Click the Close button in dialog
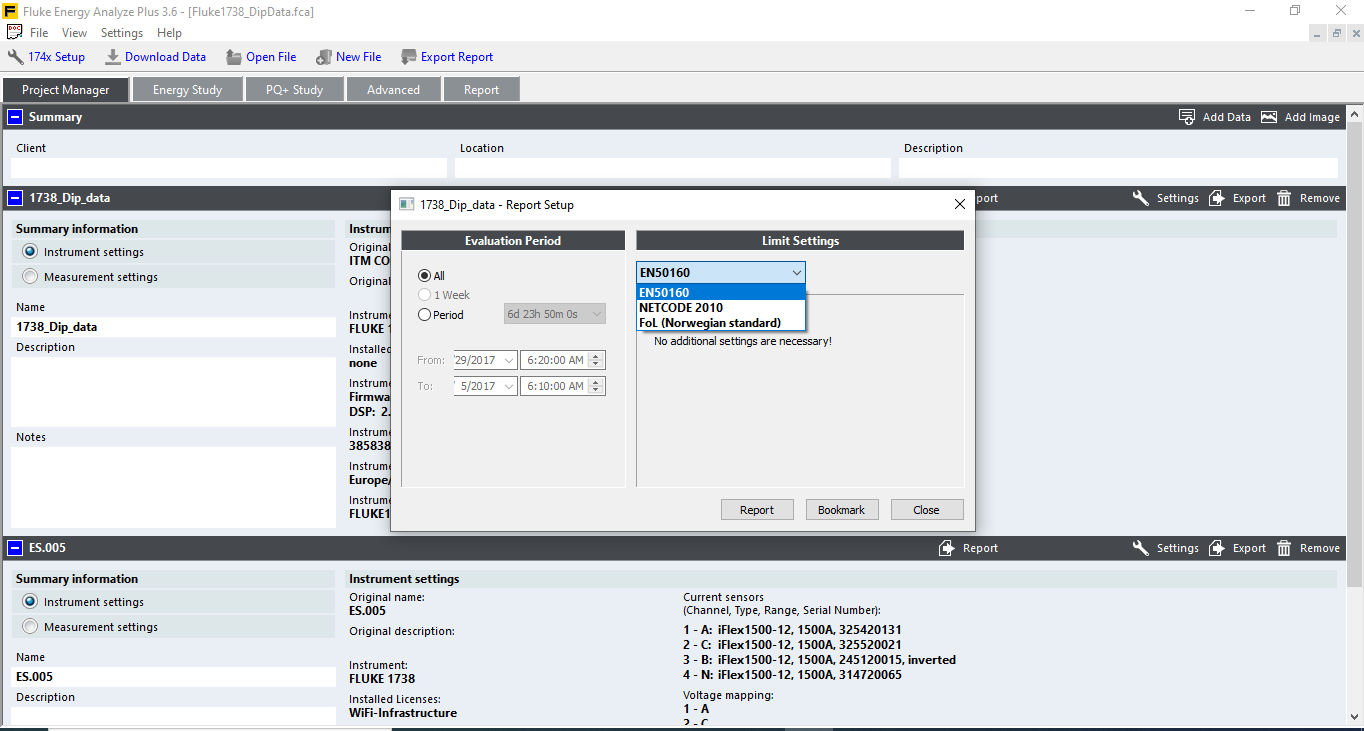 (x=927, y=510)
